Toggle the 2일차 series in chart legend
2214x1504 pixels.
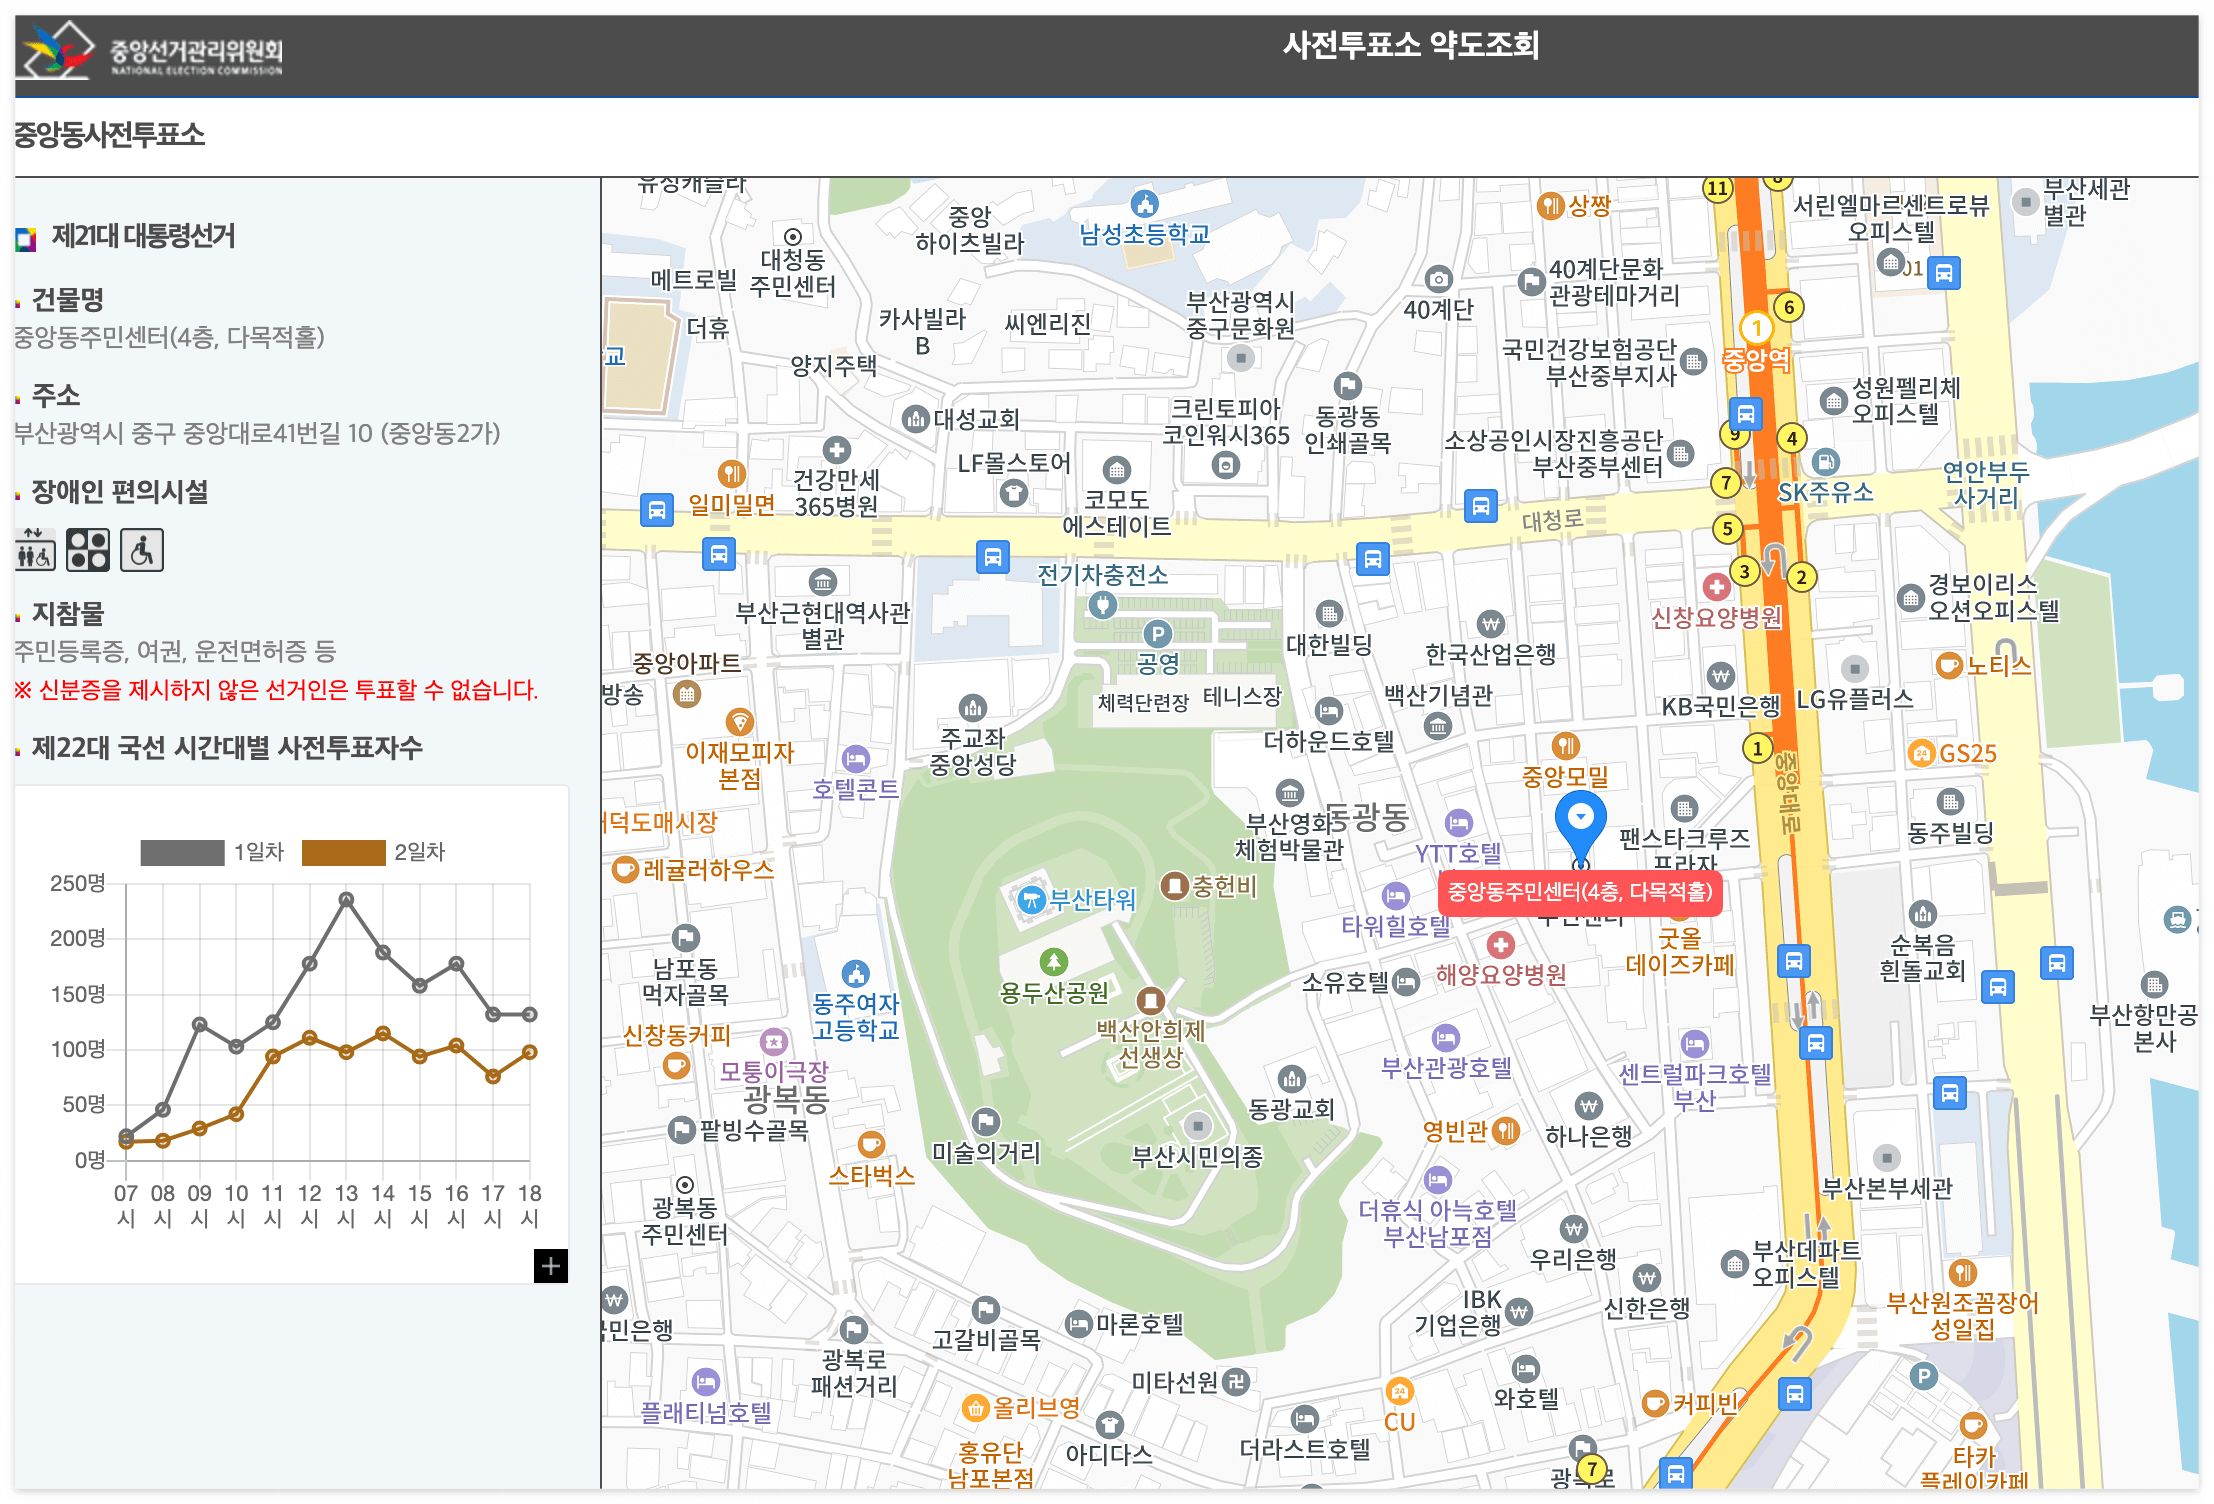343,852
